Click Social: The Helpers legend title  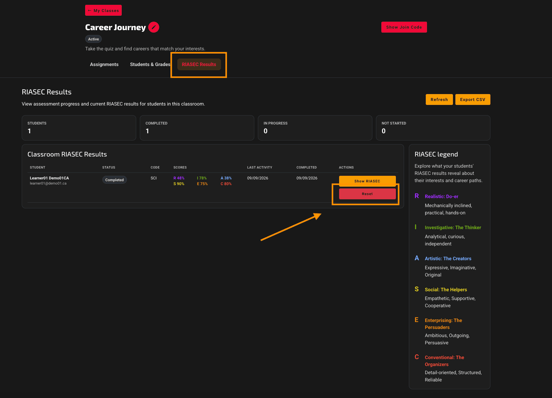pyautogui.click(x=446, y=290)
